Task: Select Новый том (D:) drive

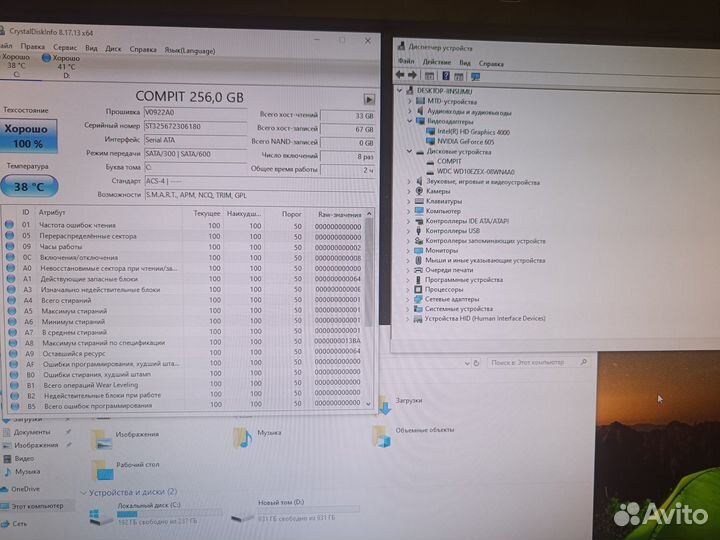Action: pos(295,511)
